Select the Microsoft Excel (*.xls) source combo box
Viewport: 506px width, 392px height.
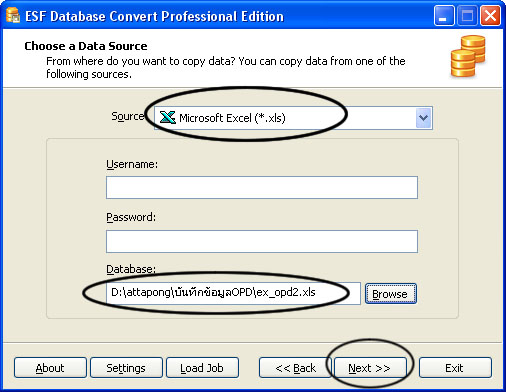click(293, 118)
